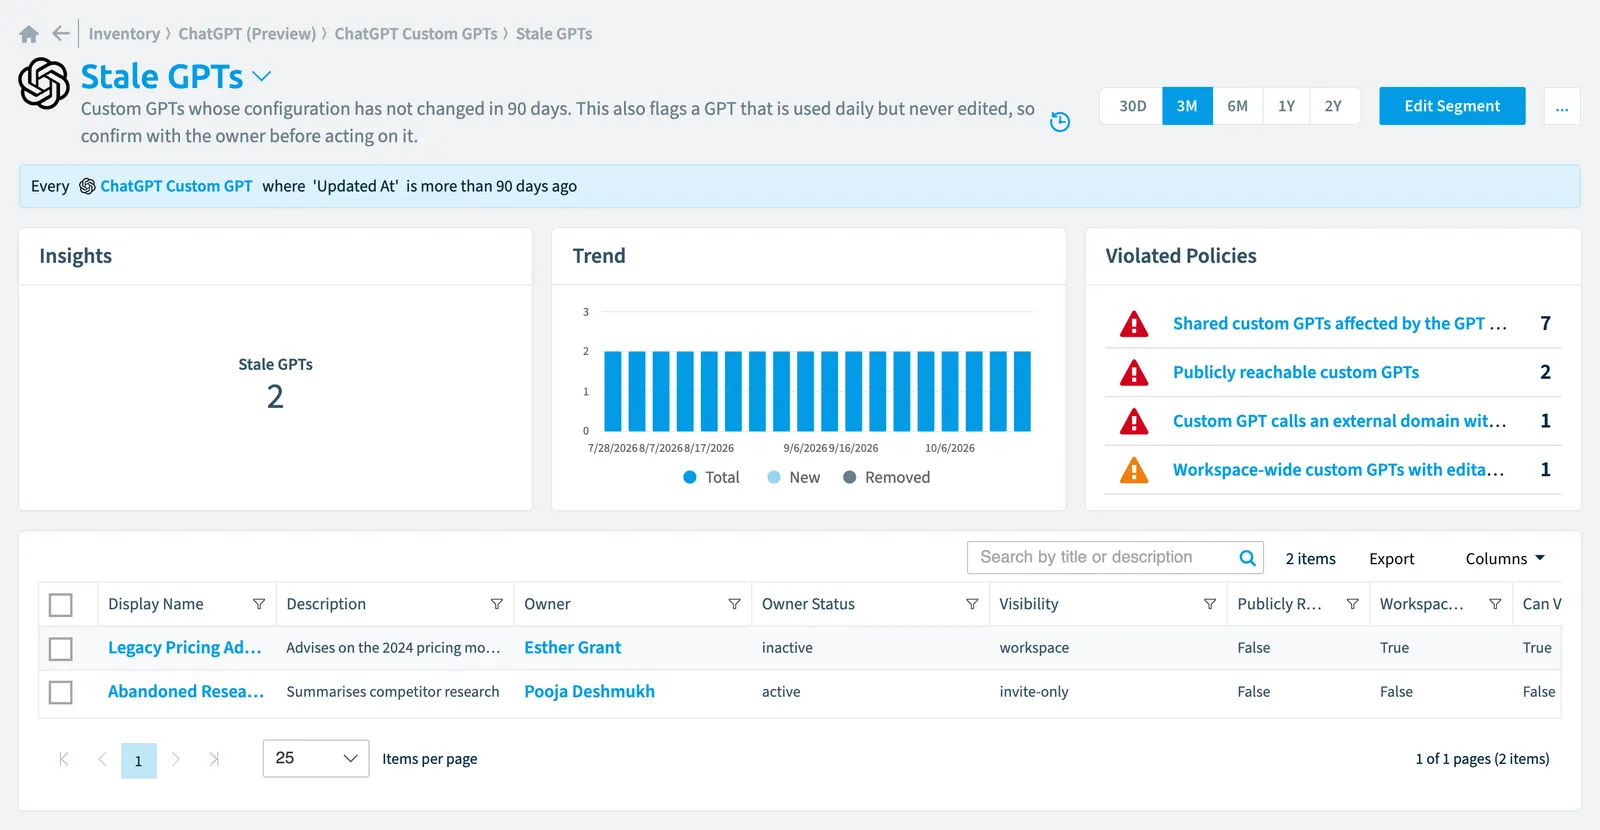The image size is (1600, 830).
Task: Open the Columns dropdown
Action: click(x=1505, y=559)
